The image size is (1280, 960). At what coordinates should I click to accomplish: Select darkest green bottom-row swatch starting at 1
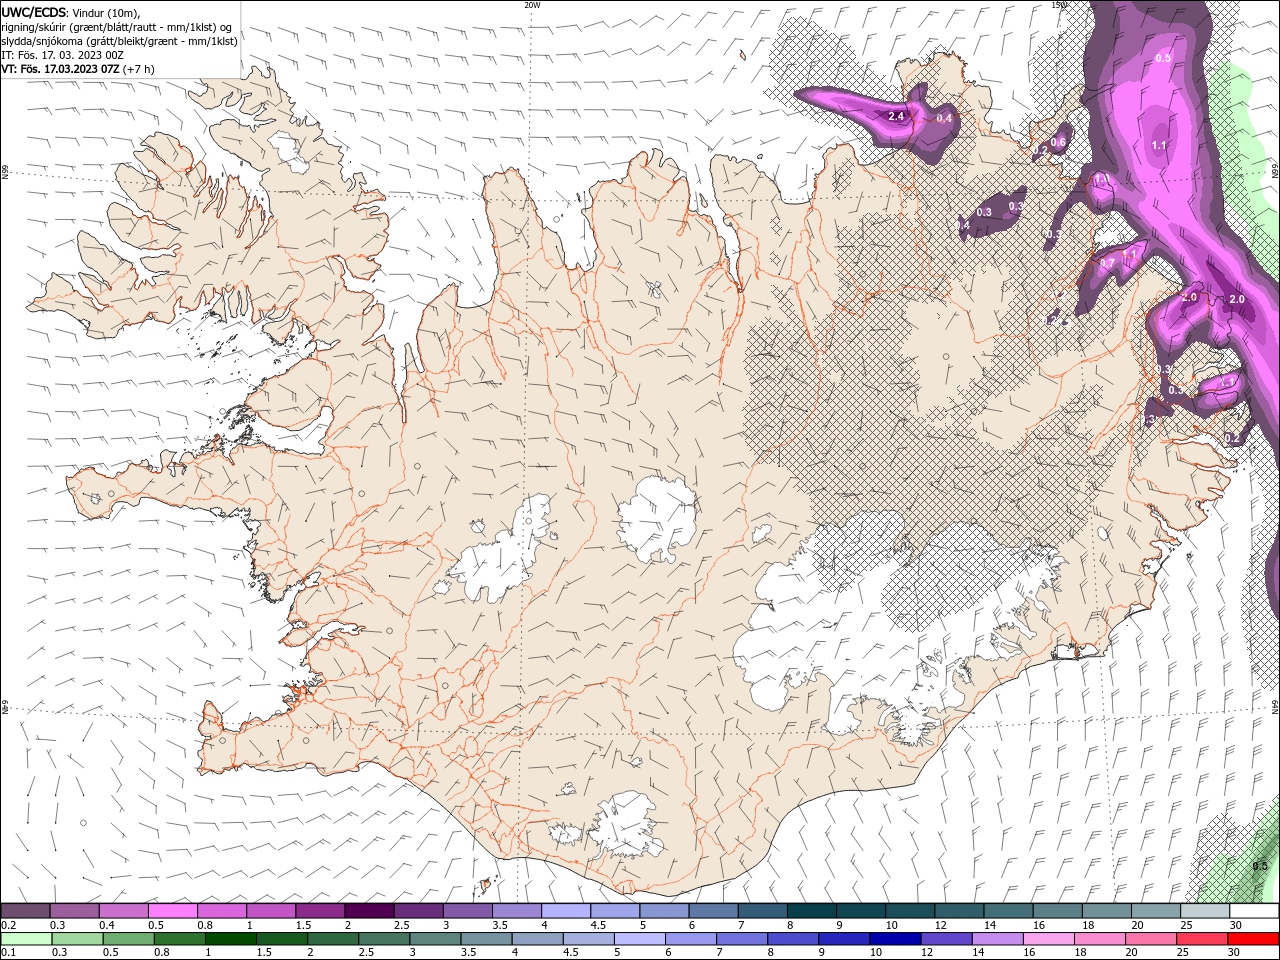tap(231, 939)
